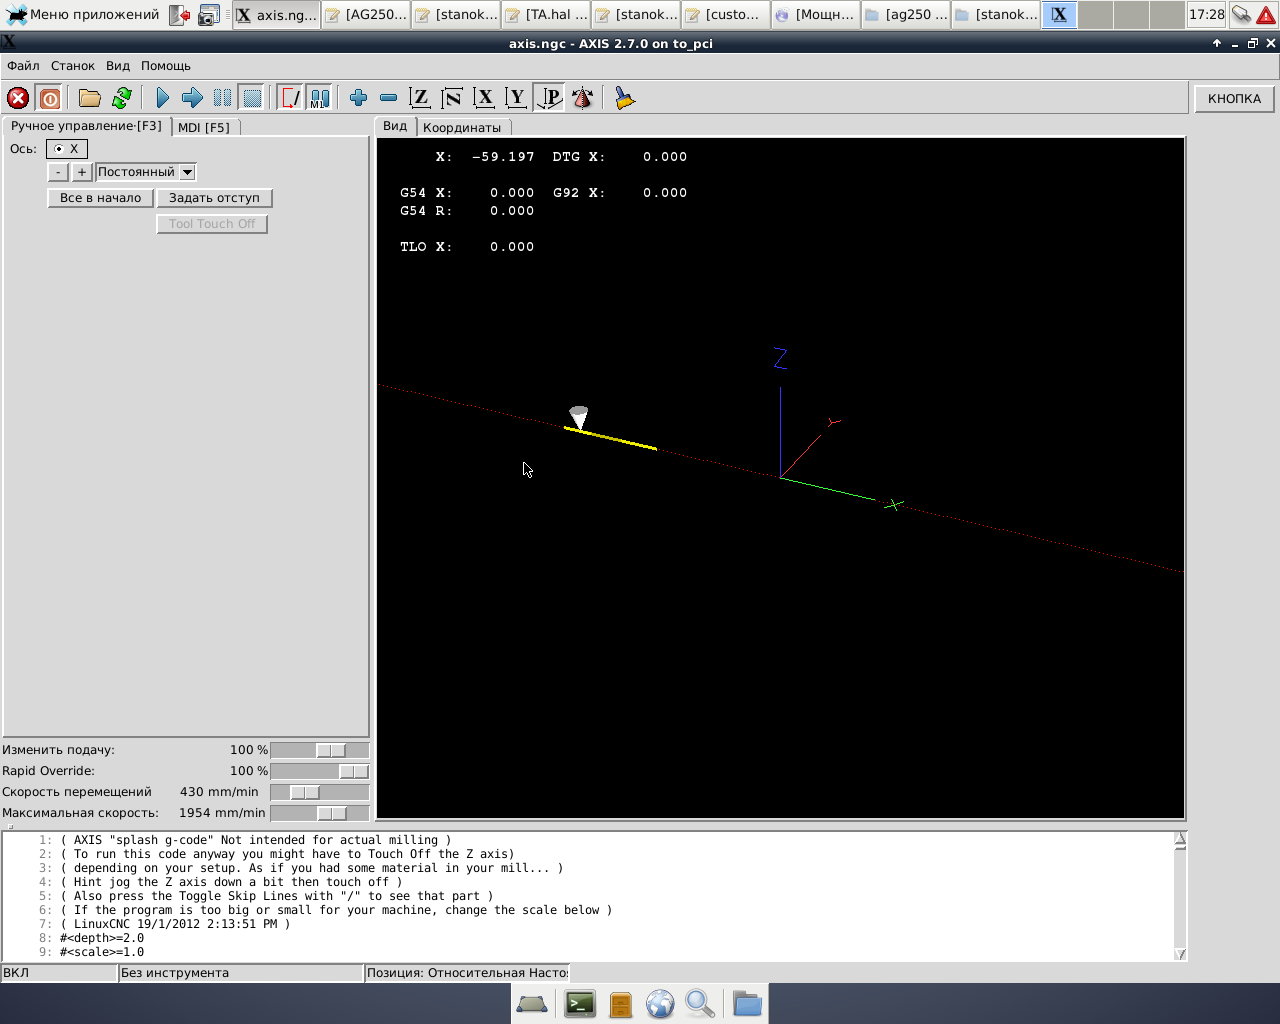1280x1024 pixels.
Task: Select perspective view P icon
Action: click(x=550, y=98)
